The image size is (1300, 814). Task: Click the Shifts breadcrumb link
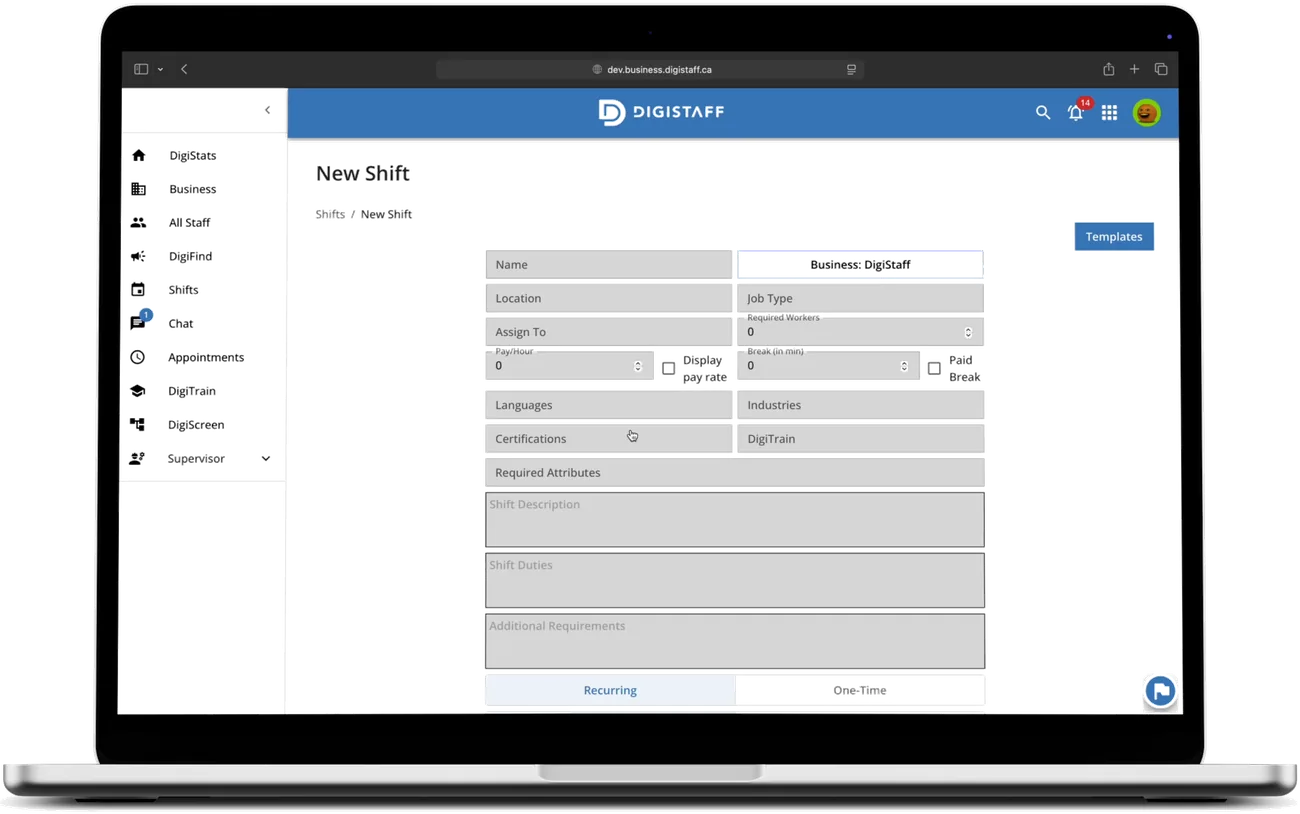(x=330, y=214)
